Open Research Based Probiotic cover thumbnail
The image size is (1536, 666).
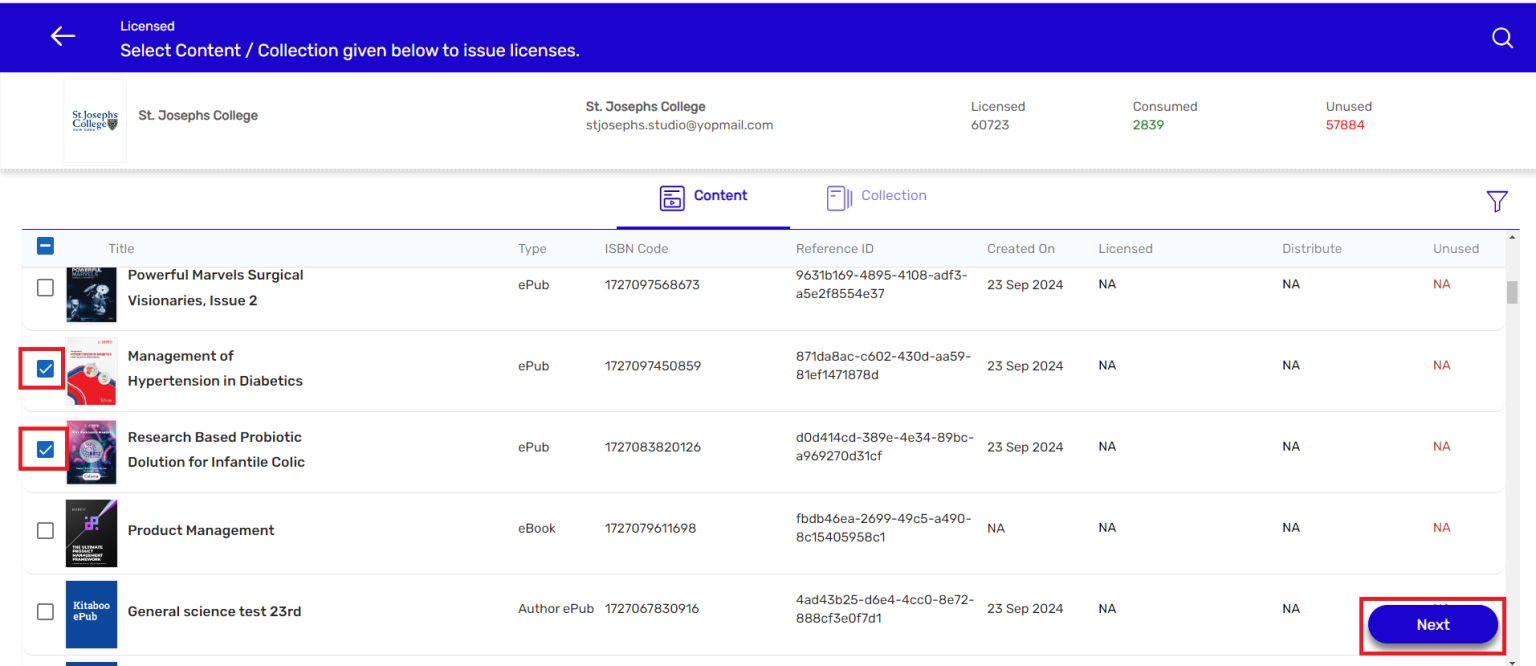click(91, 452)
